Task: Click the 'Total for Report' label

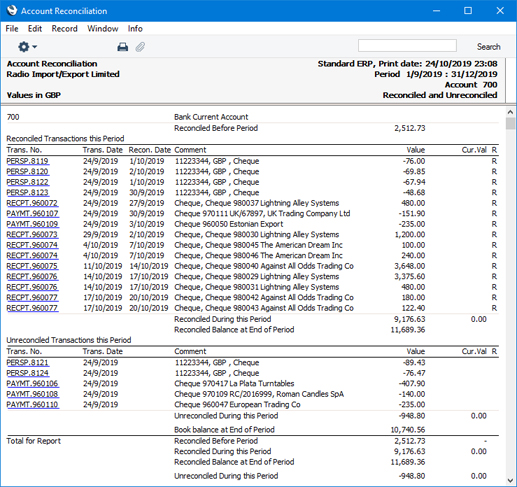Action: click(34, 441)
